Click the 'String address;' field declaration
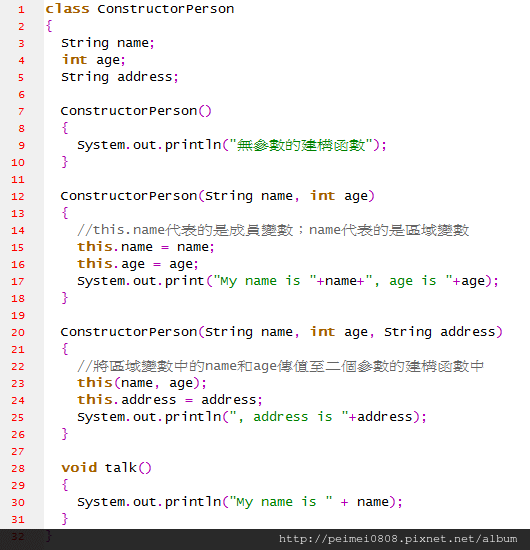 pos(120,77)
